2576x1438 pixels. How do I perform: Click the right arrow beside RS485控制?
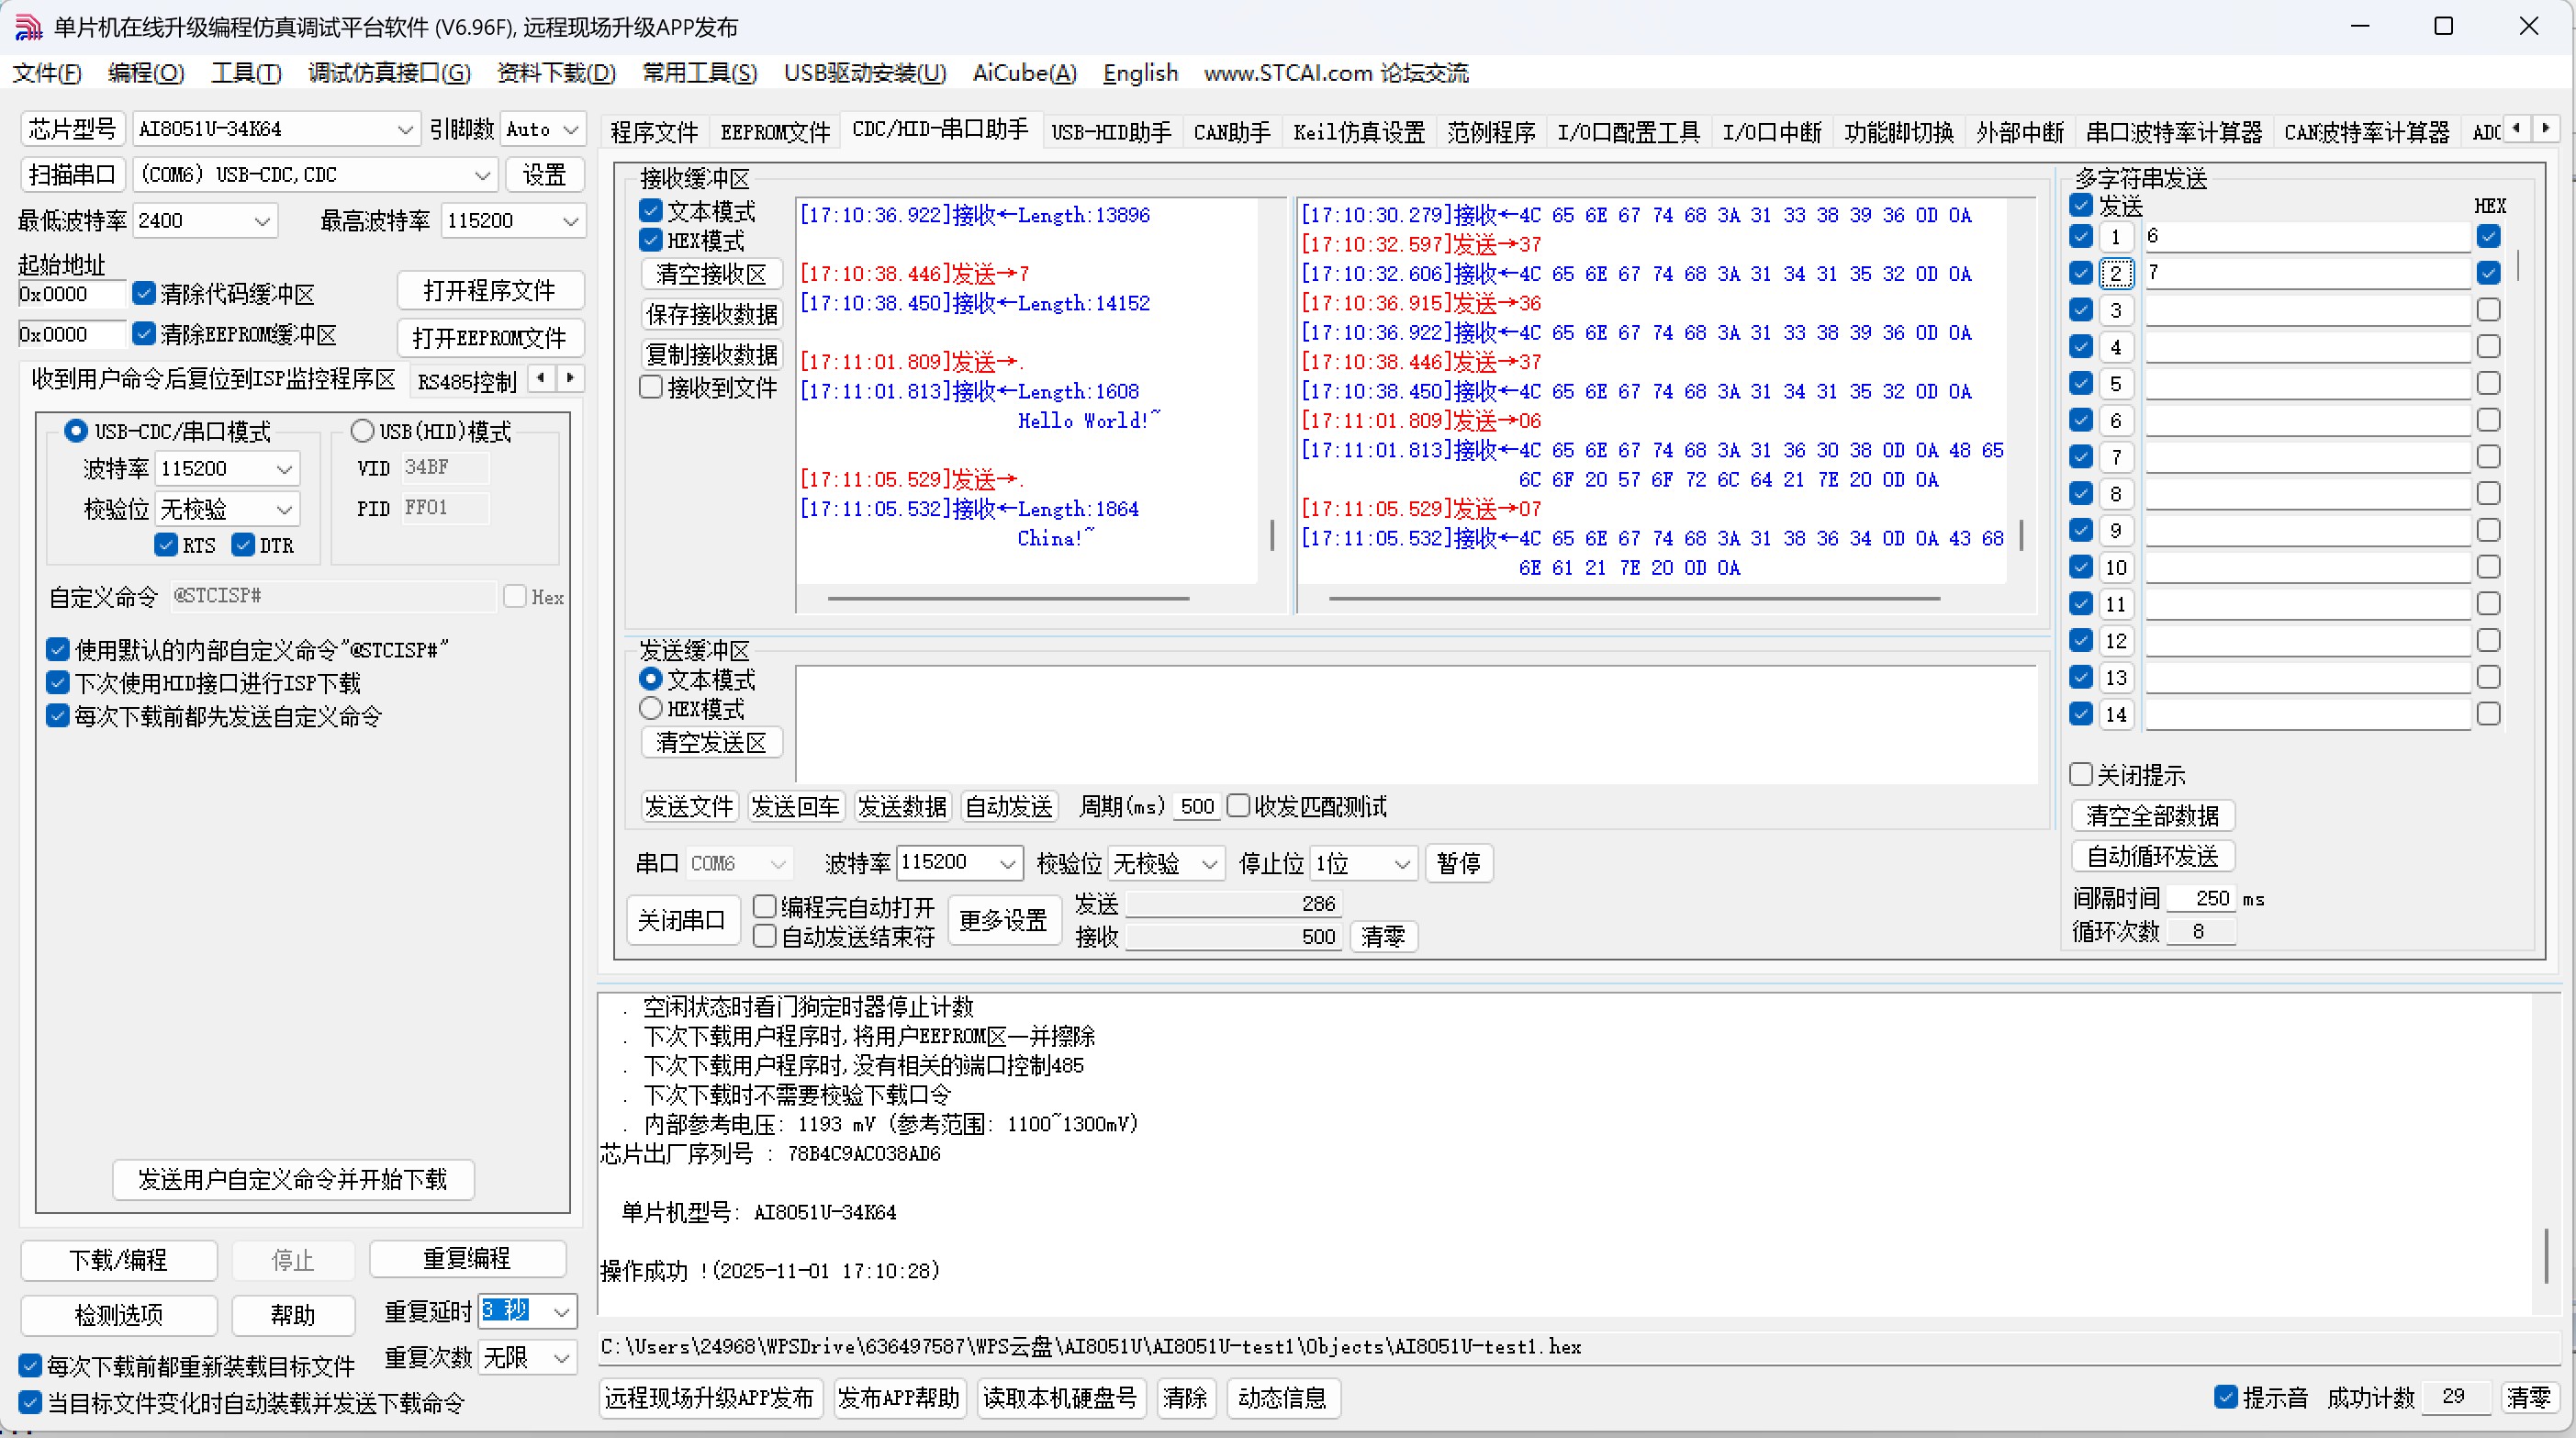[x=570, y=379]
